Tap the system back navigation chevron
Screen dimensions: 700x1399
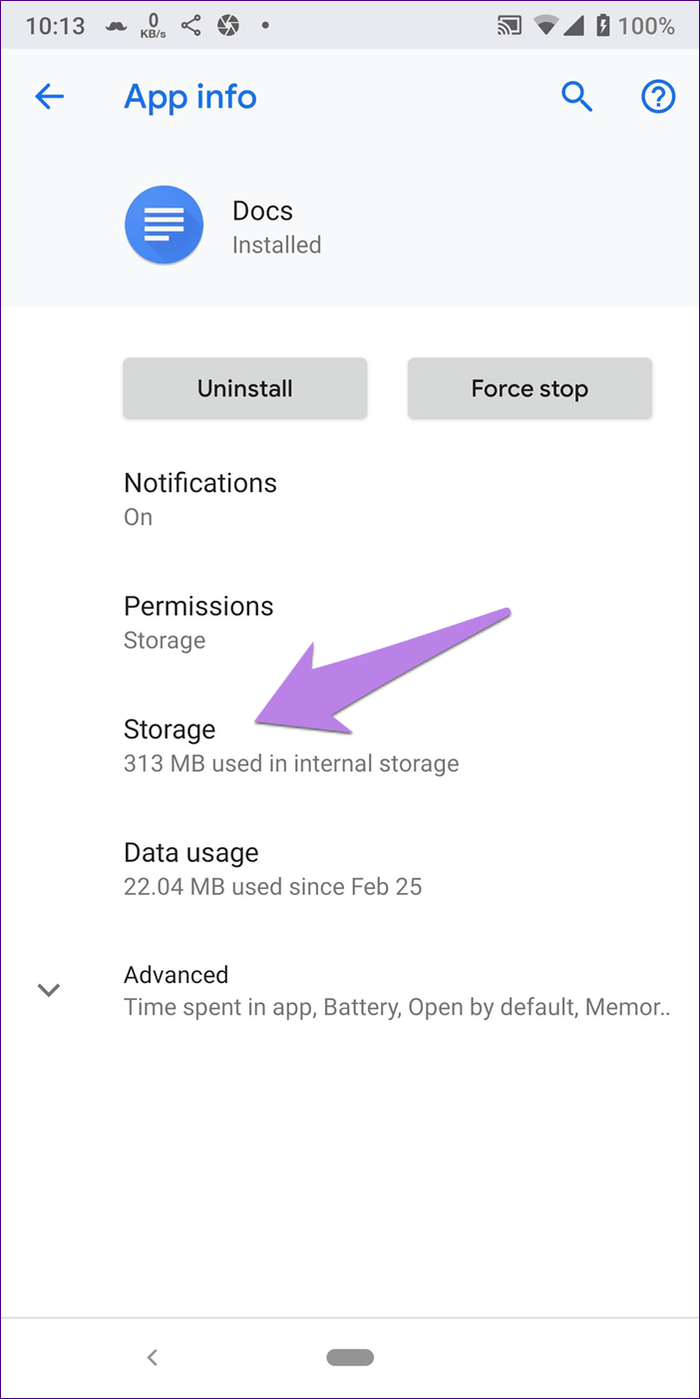[x=152, y=1357]
